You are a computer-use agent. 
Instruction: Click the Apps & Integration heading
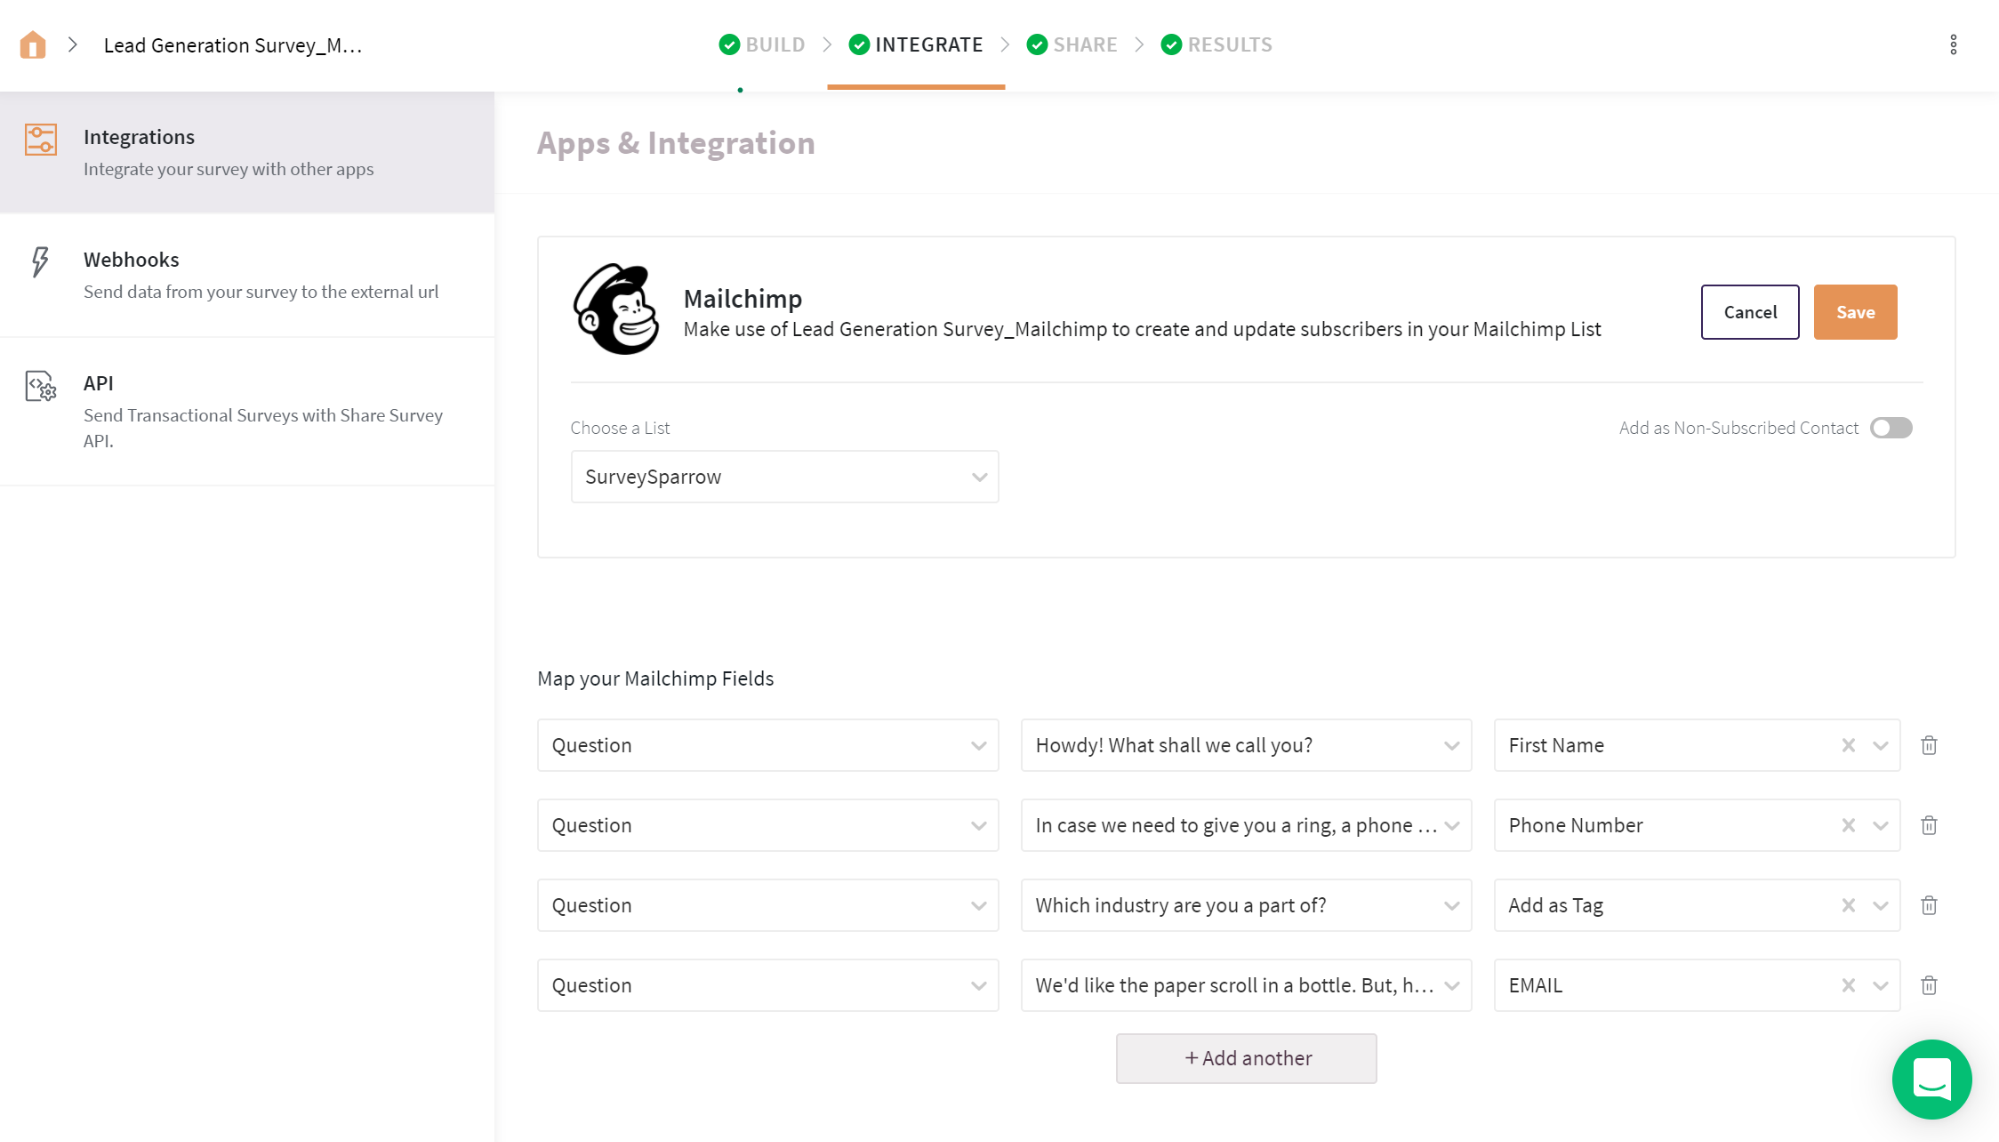(x=676, y=143)
